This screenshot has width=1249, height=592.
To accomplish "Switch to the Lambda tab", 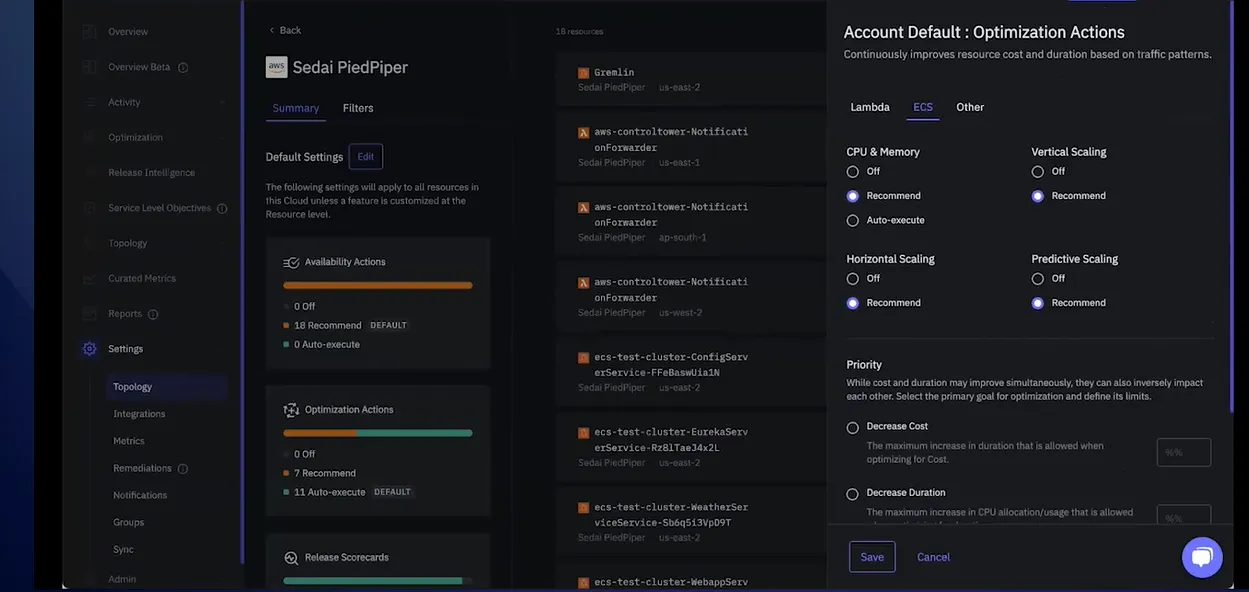I will pos(870,107).
